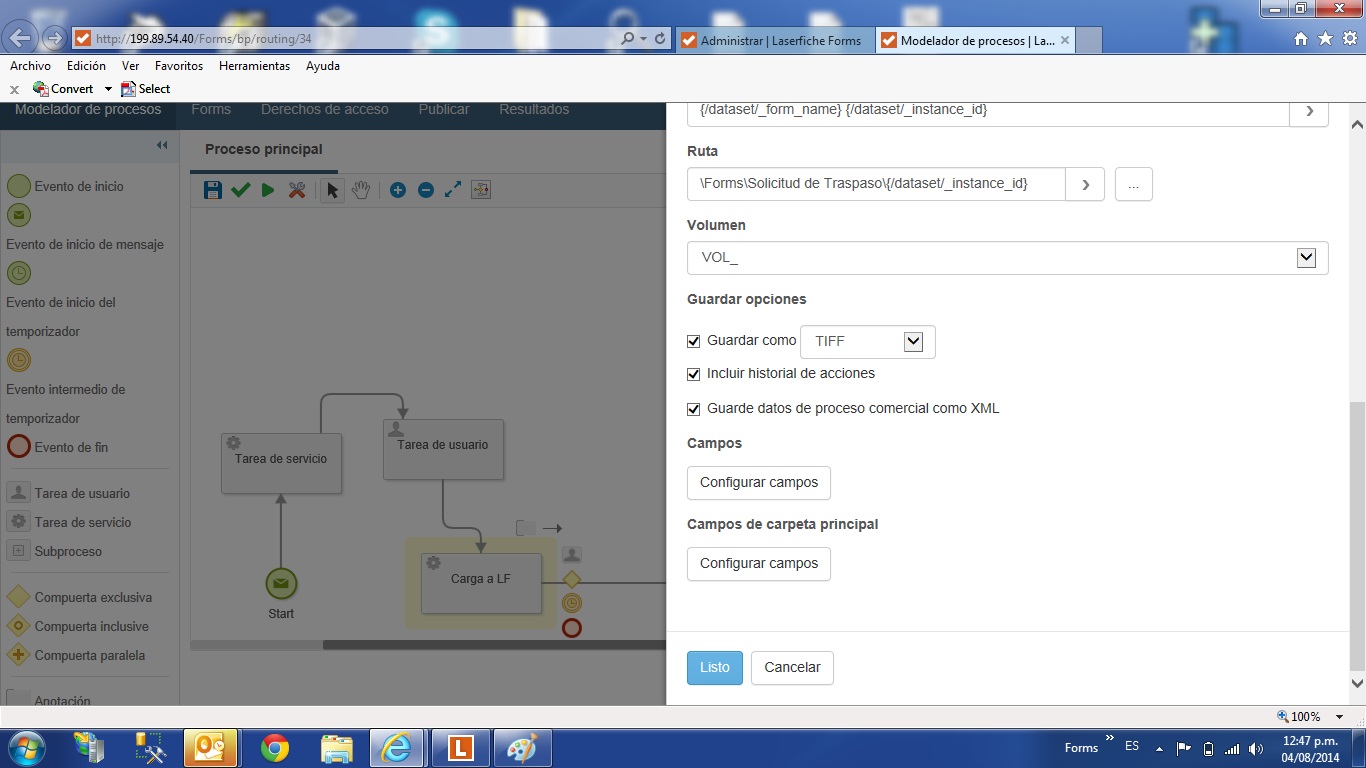Pick the Evento de fin shape
This screenshot has width=1366, height=768.
point(19,447)
